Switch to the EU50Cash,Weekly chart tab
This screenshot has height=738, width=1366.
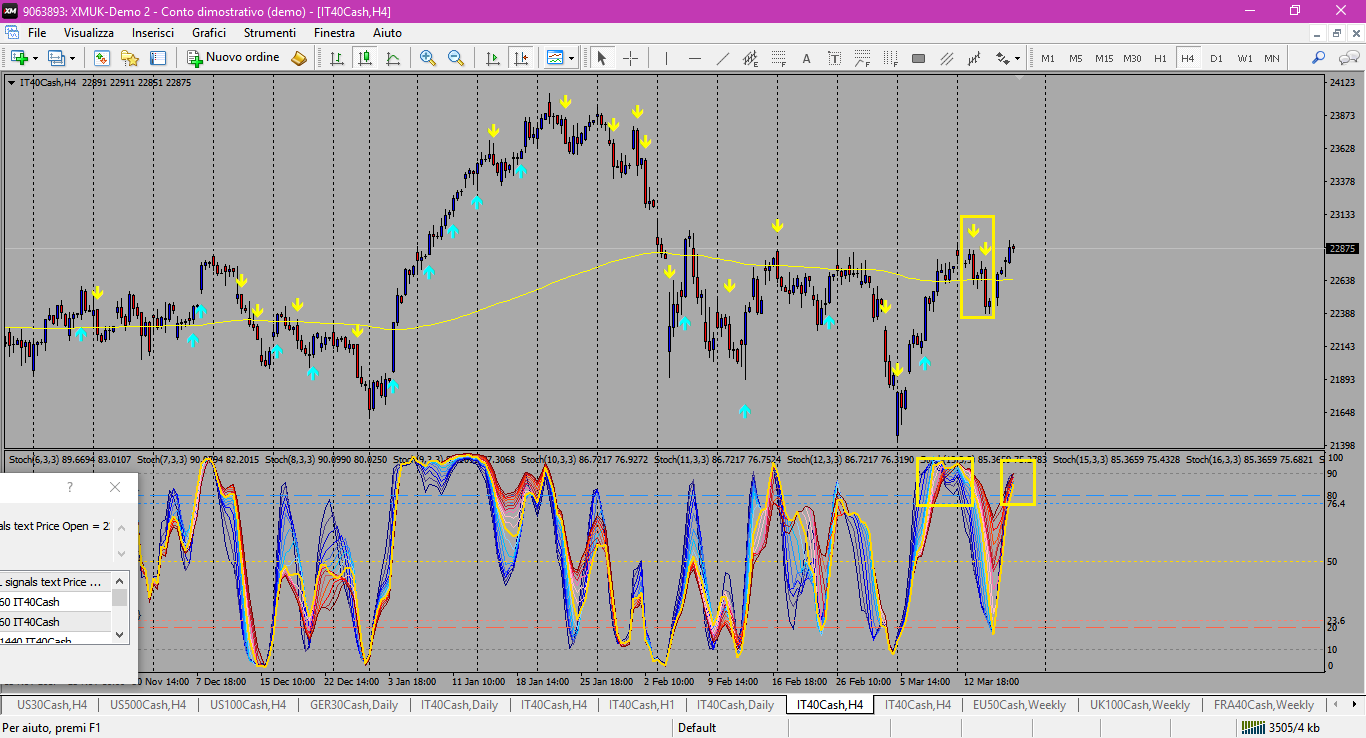click(x=1019, y=705)
